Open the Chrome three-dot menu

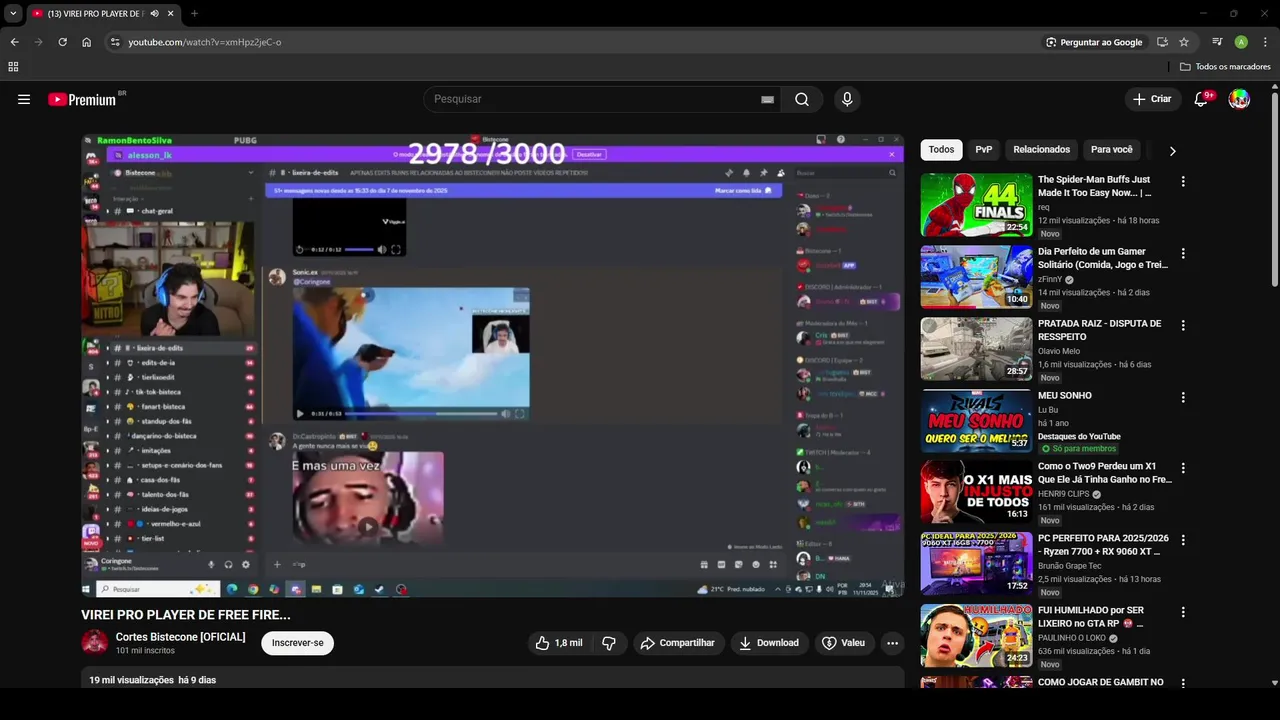1264,42
